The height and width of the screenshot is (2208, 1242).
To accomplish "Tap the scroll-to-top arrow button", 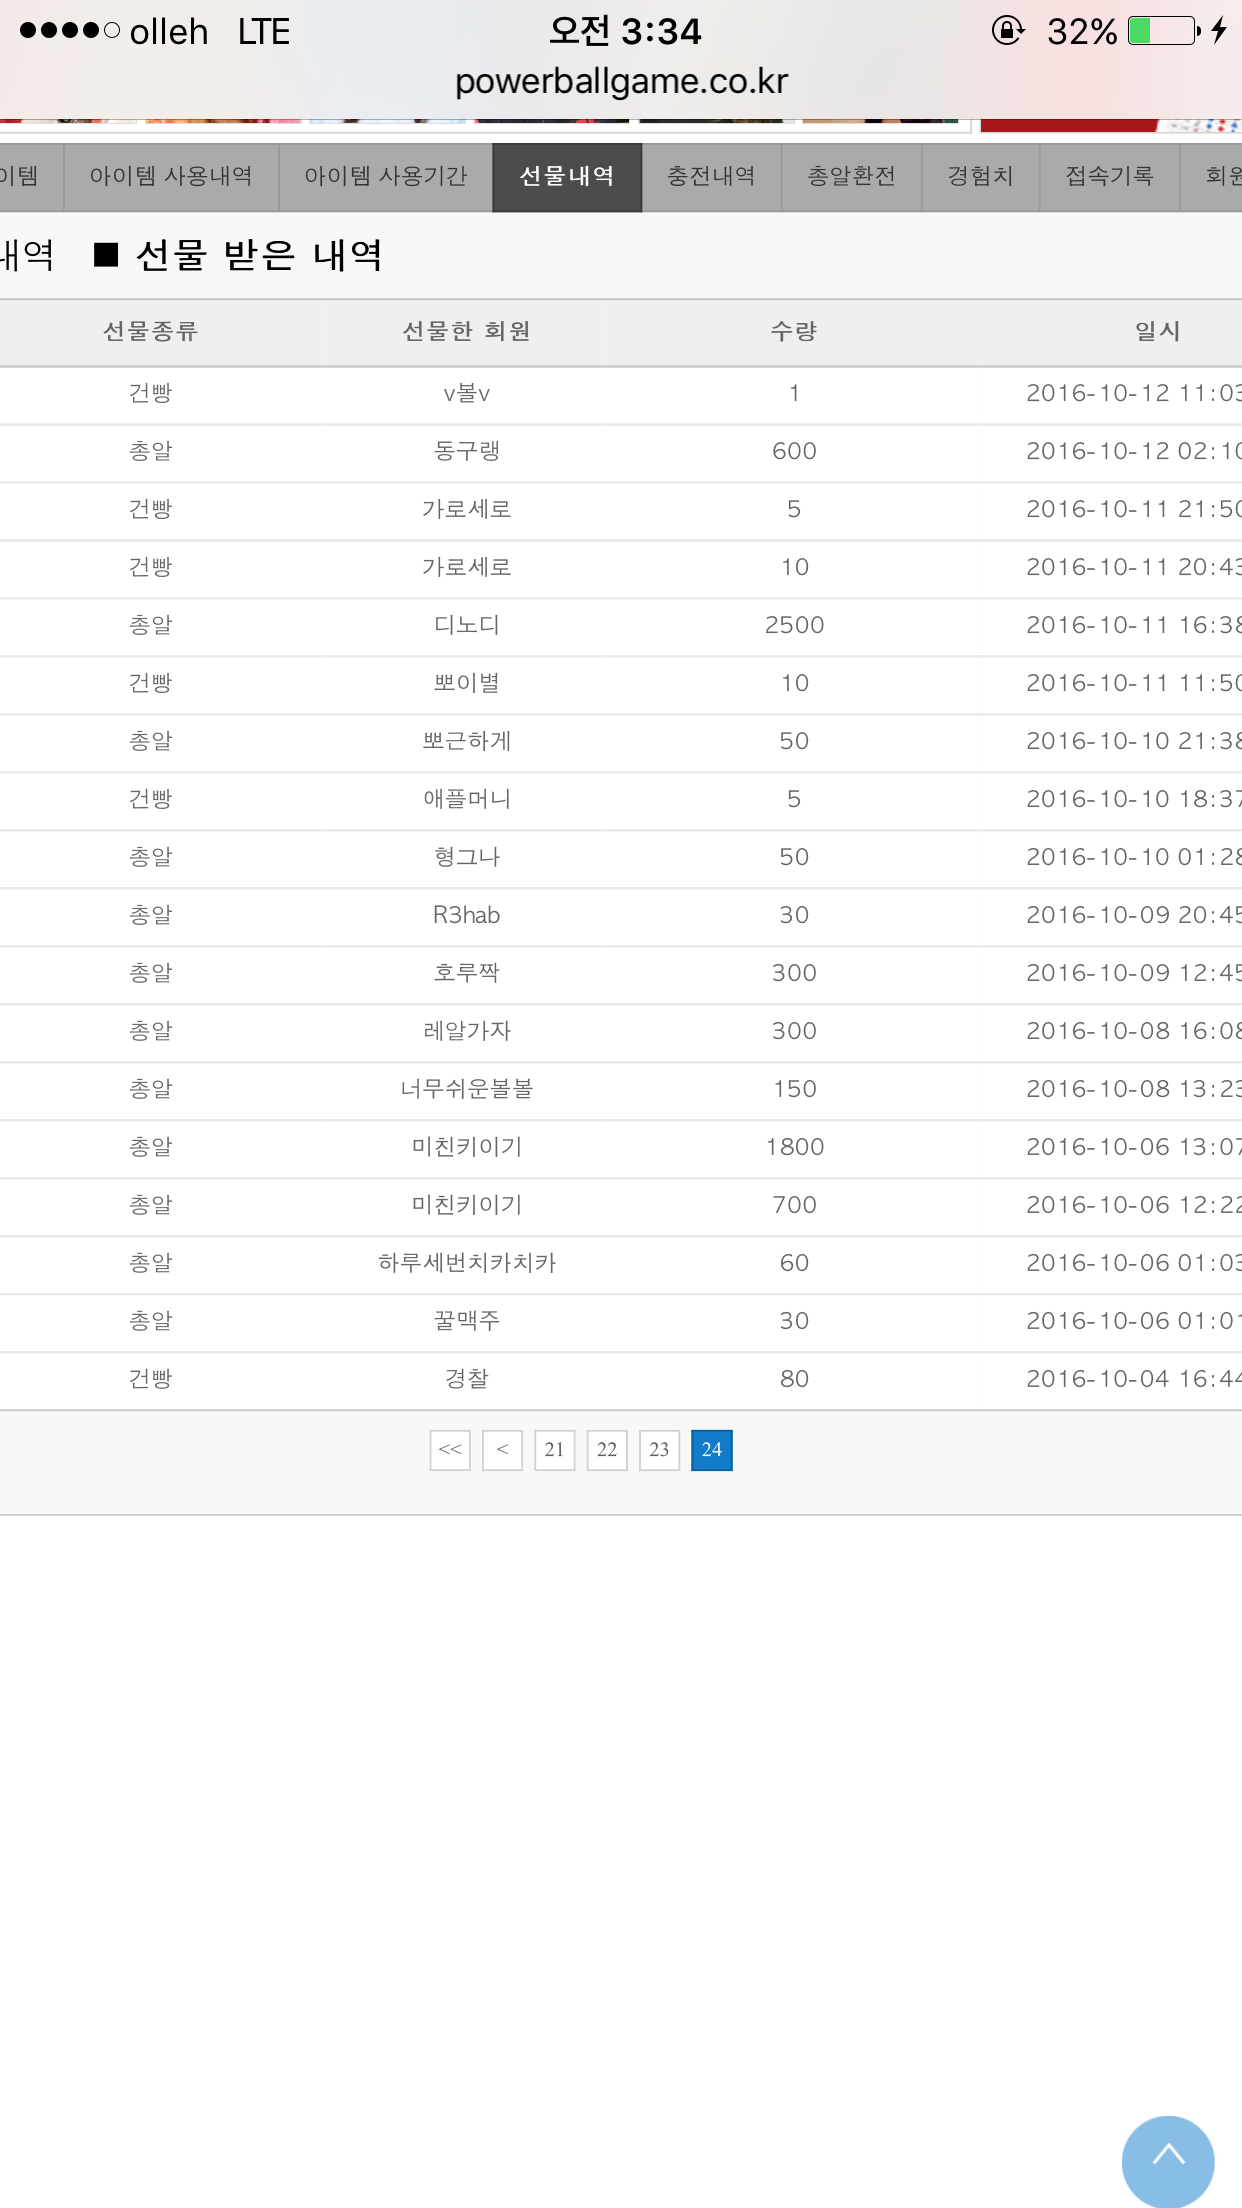I will (x=1167, y=2160).
